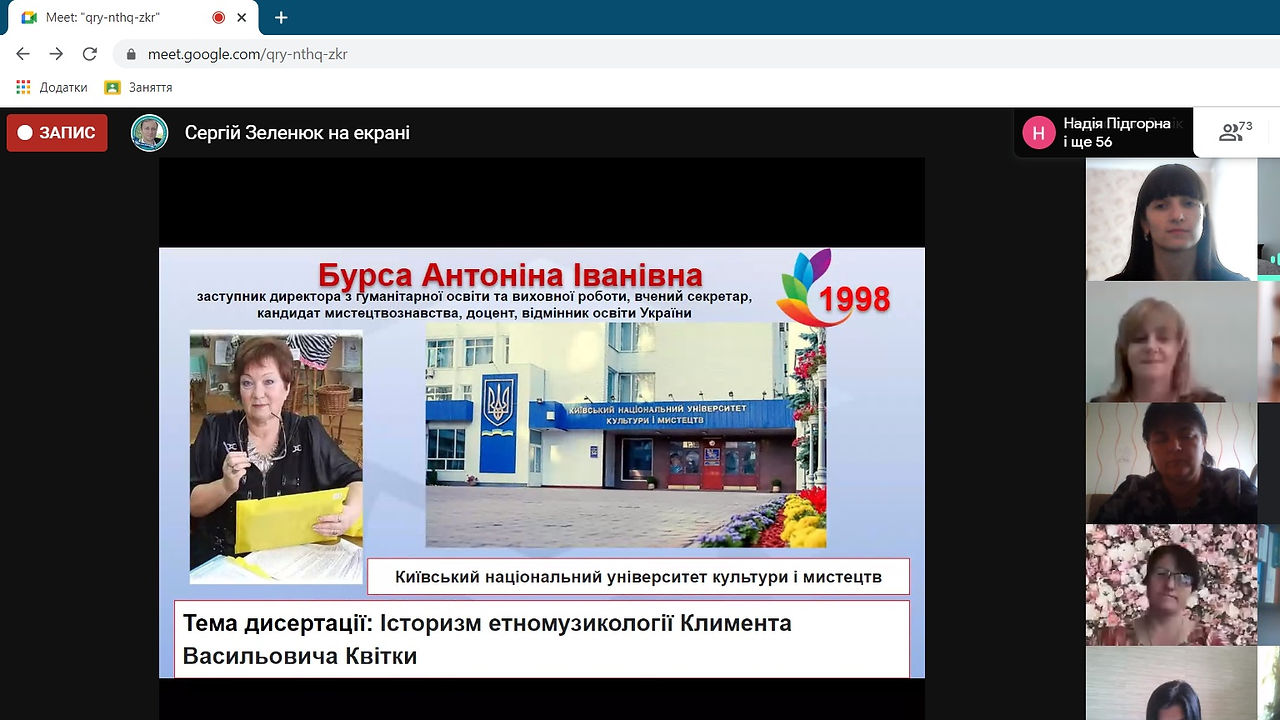The width and height of the screenshot is (1280, 720).
Task: Open the Додатки apps bookmark
Action: click(x=52, y=88)
